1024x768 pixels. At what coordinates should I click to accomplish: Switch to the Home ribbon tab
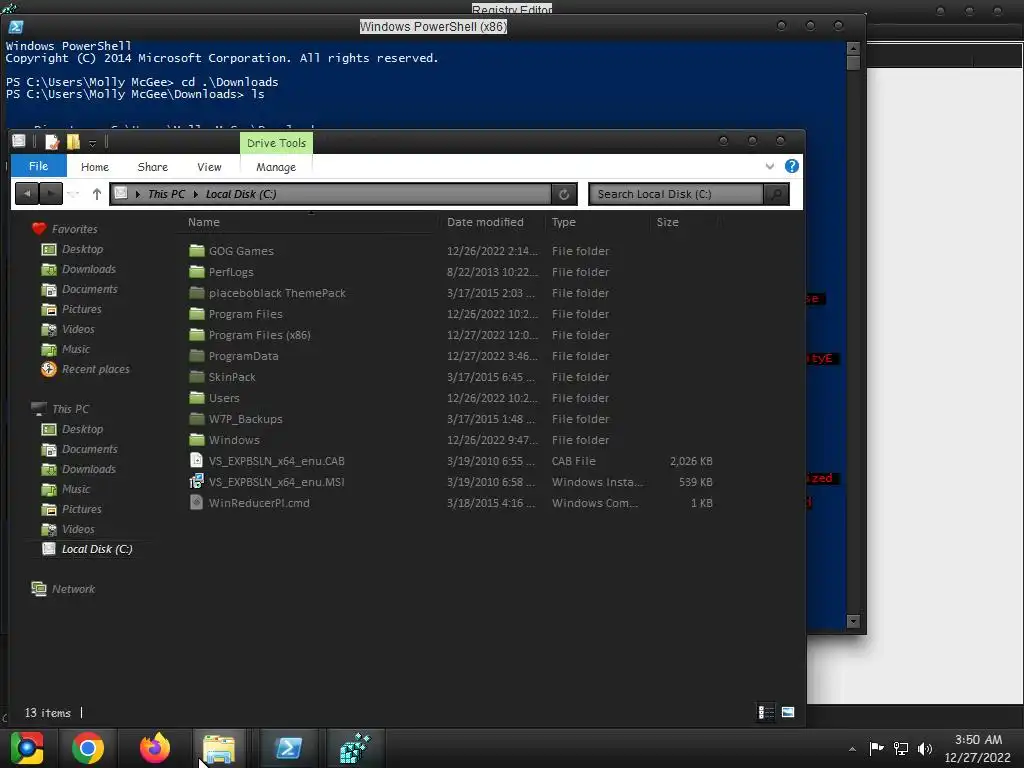[95, 167]
